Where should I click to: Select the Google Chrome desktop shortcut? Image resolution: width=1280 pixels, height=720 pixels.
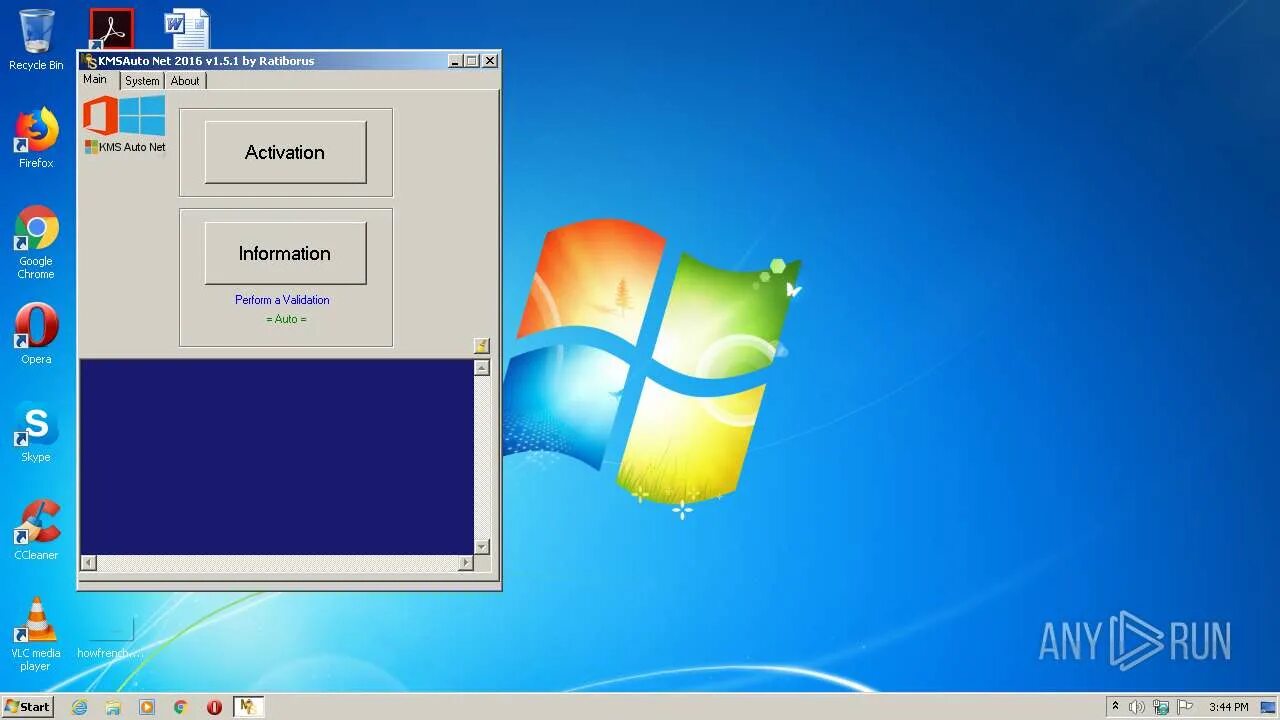(x=36, y=242)
